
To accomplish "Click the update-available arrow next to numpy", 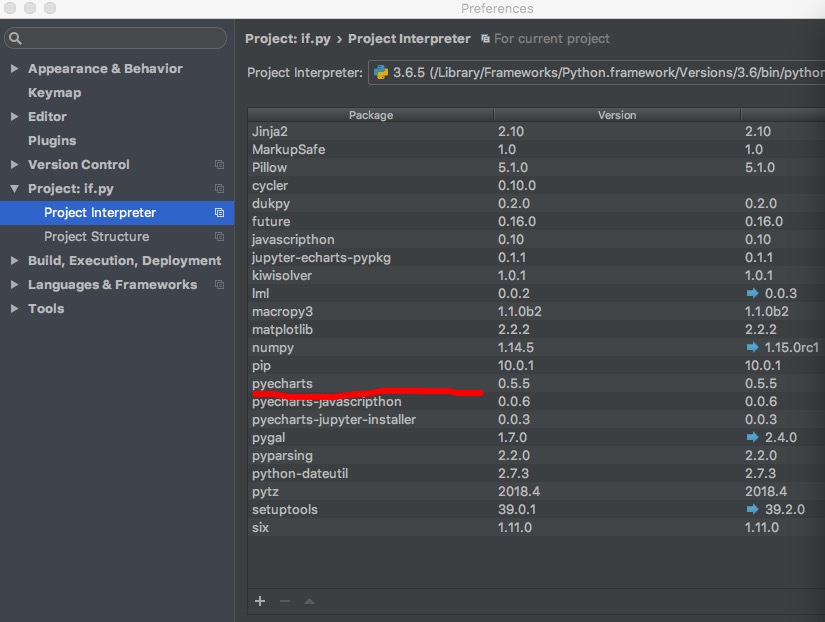I will pyautogui.click(x=752, y=347).
